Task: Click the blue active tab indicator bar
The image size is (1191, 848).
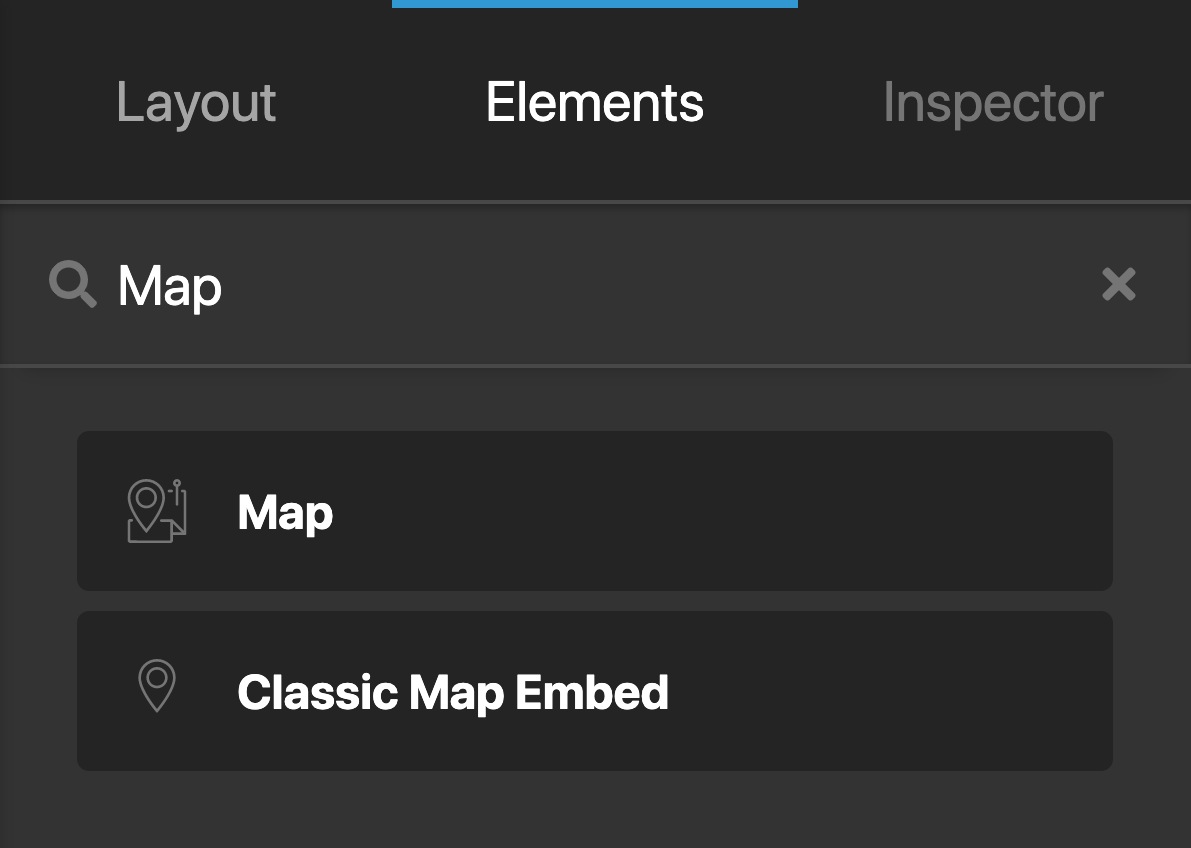Action: (594, 3)
